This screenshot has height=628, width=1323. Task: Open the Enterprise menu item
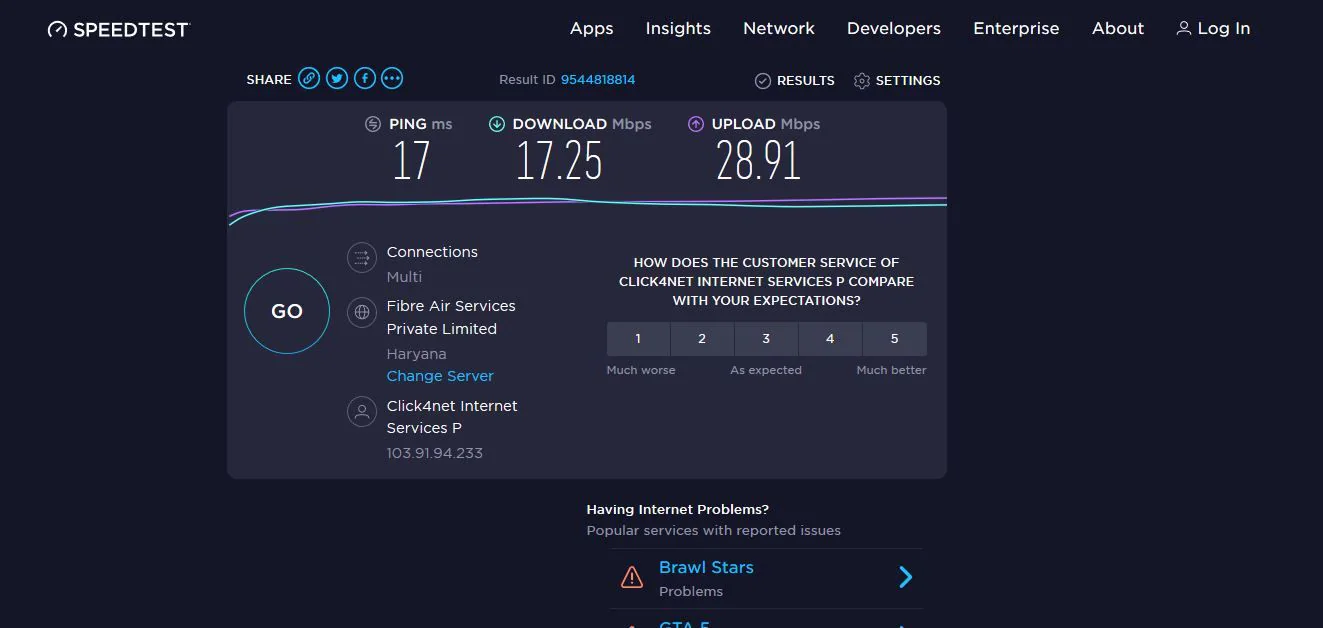1016,29
